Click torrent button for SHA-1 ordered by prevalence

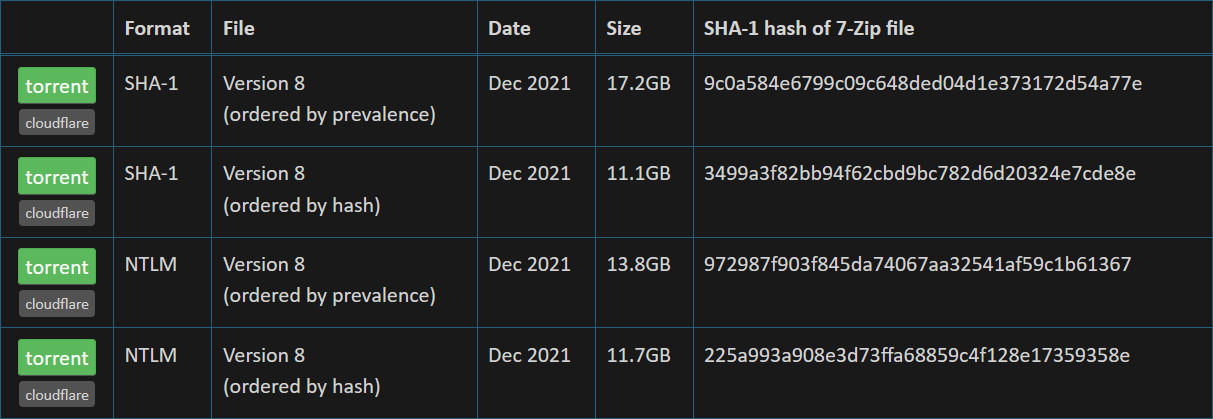(x=57, y=86)
